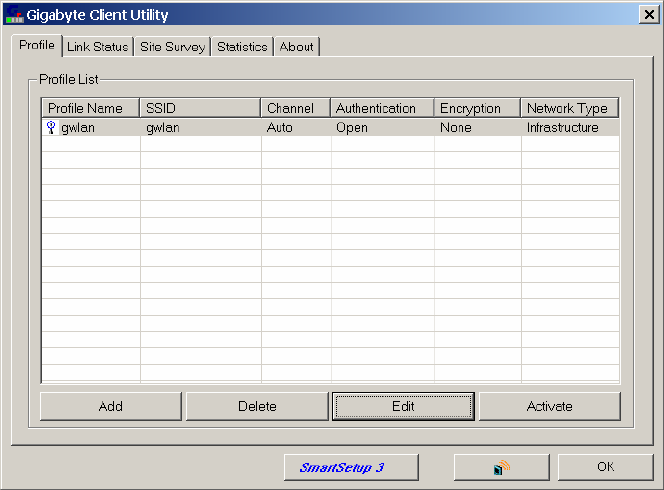Click the None encryption value
Screen dimensions: 664x490
456,127
